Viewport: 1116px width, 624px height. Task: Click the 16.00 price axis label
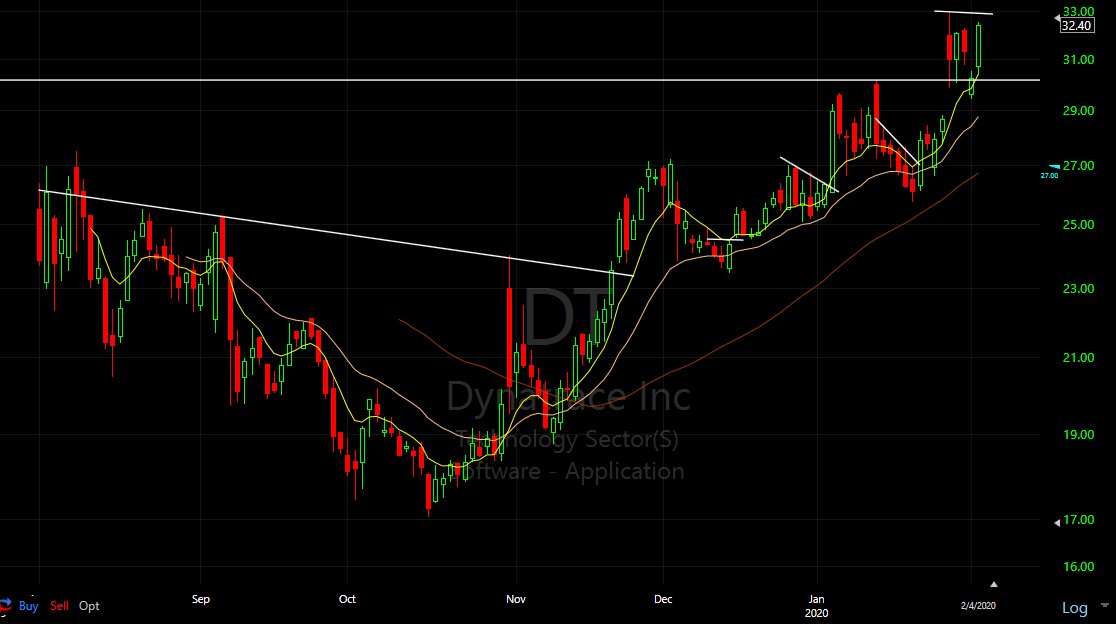pos(1078,567)
